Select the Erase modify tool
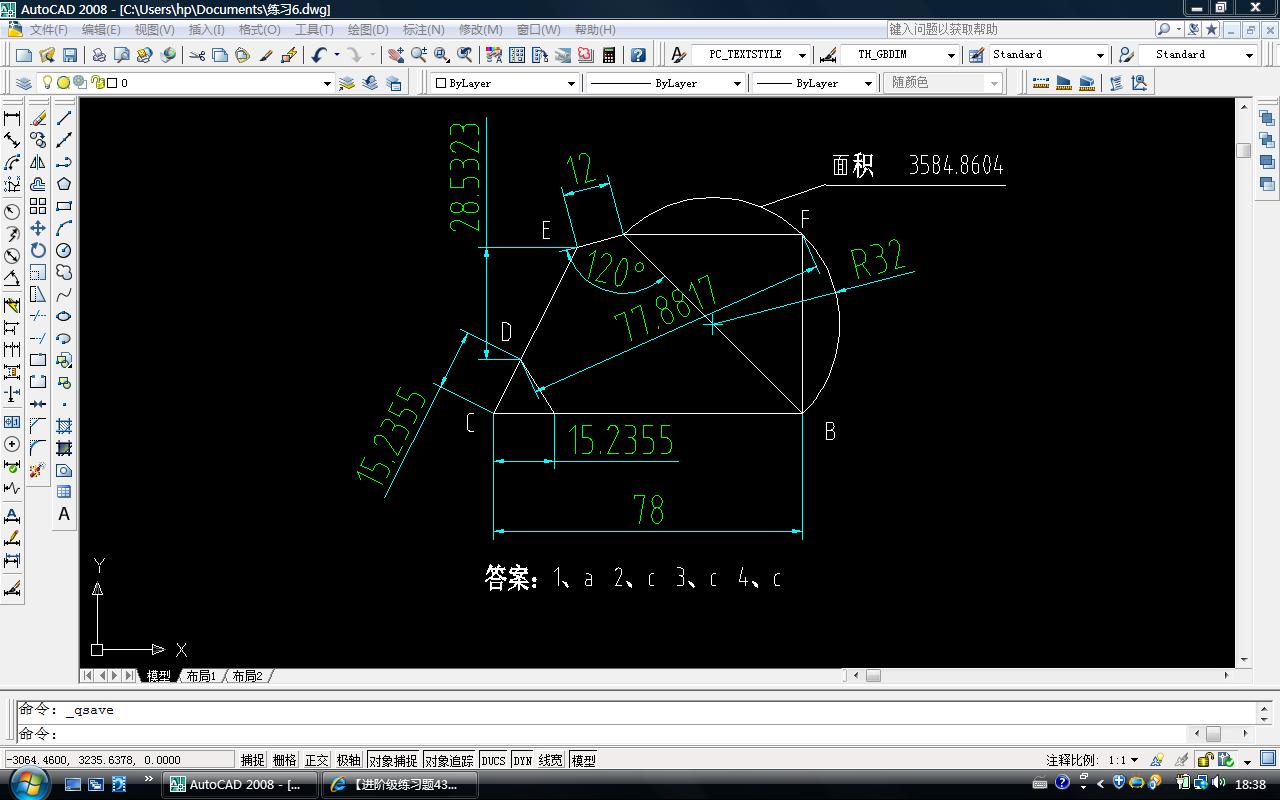Image resolution: width=1280 pixels, height=800 pixels. (38, 118)
